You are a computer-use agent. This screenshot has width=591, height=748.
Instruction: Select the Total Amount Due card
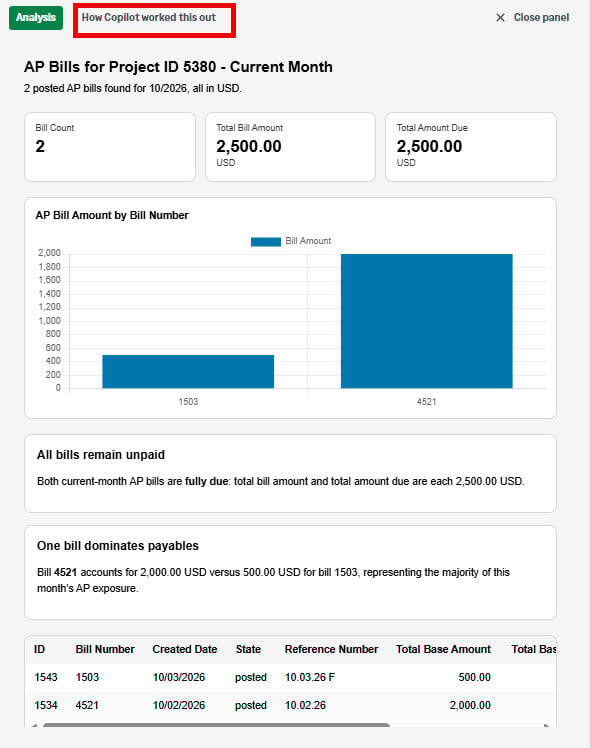click(471, 147)
